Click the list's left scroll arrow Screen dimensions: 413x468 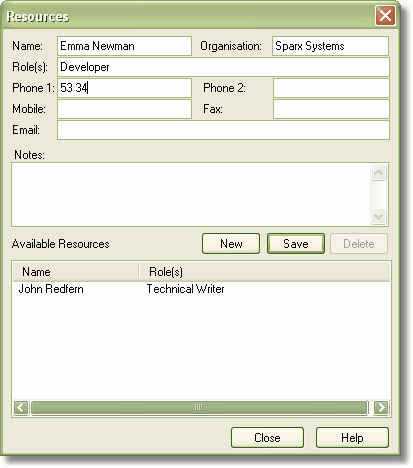(21, 407)
